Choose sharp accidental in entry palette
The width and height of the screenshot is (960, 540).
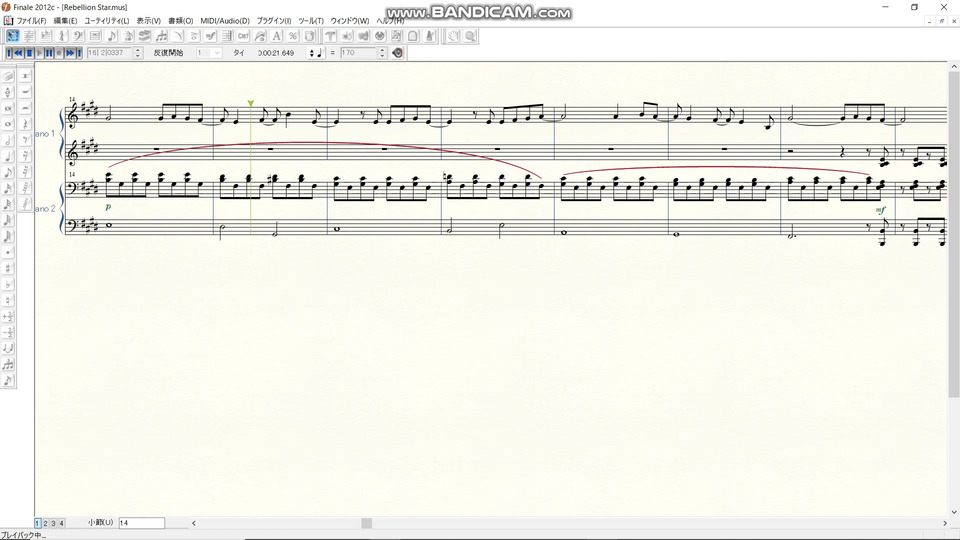click(8, 268)
